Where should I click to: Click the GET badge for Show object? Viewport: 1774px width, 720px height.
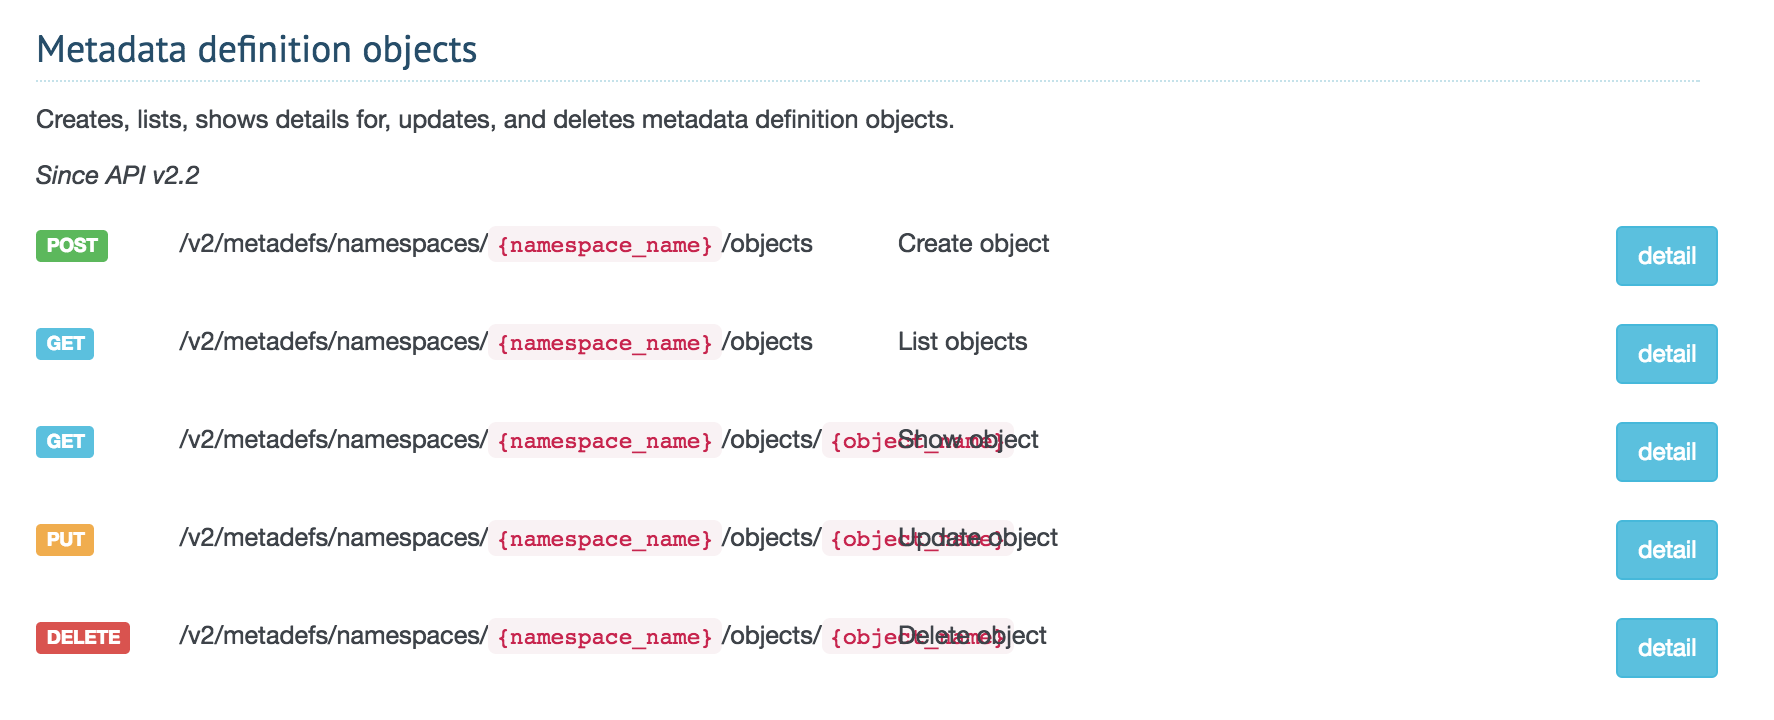(65, 441)
